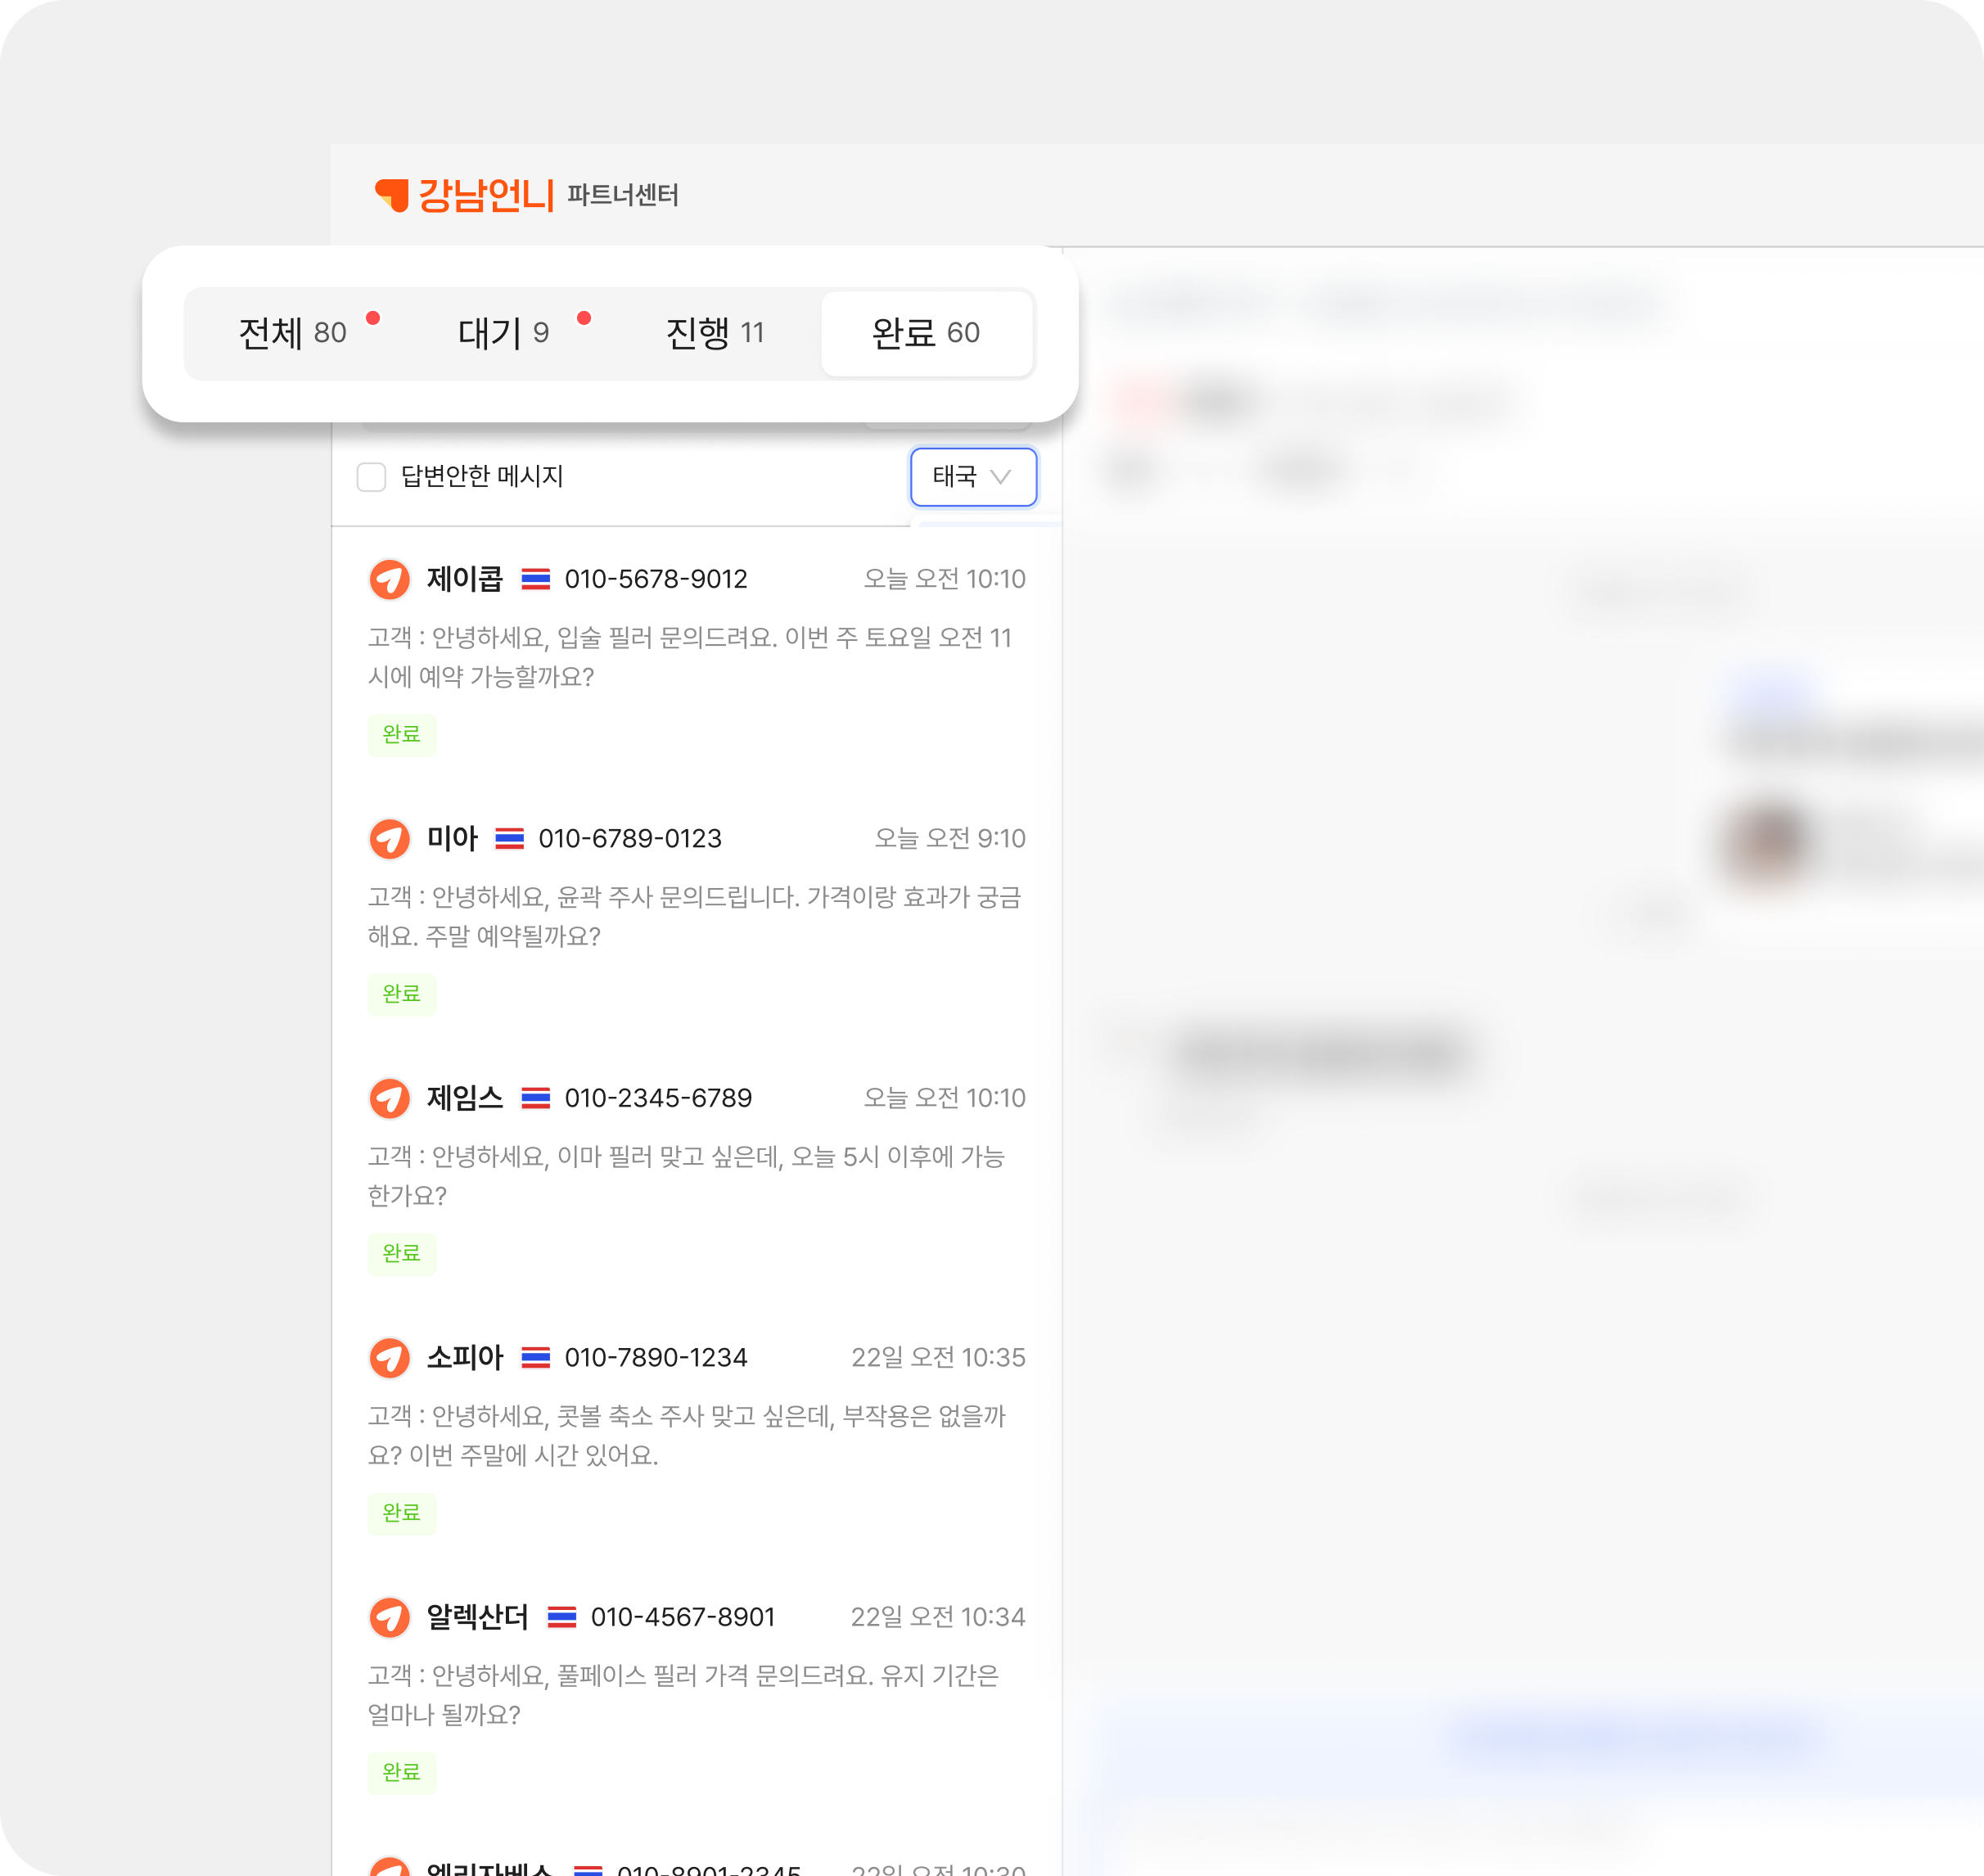The width and height of the screenshot is (1984, 1876).
Task: Click 제임스's orange avatar icon
Action: point(390,1098)
